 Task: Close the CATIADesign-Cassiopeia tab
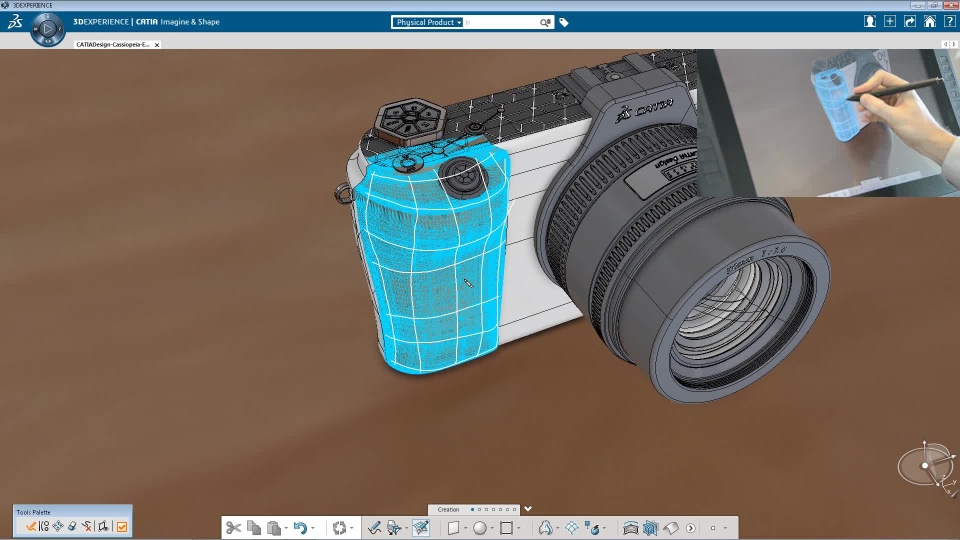tap(157, 45)
